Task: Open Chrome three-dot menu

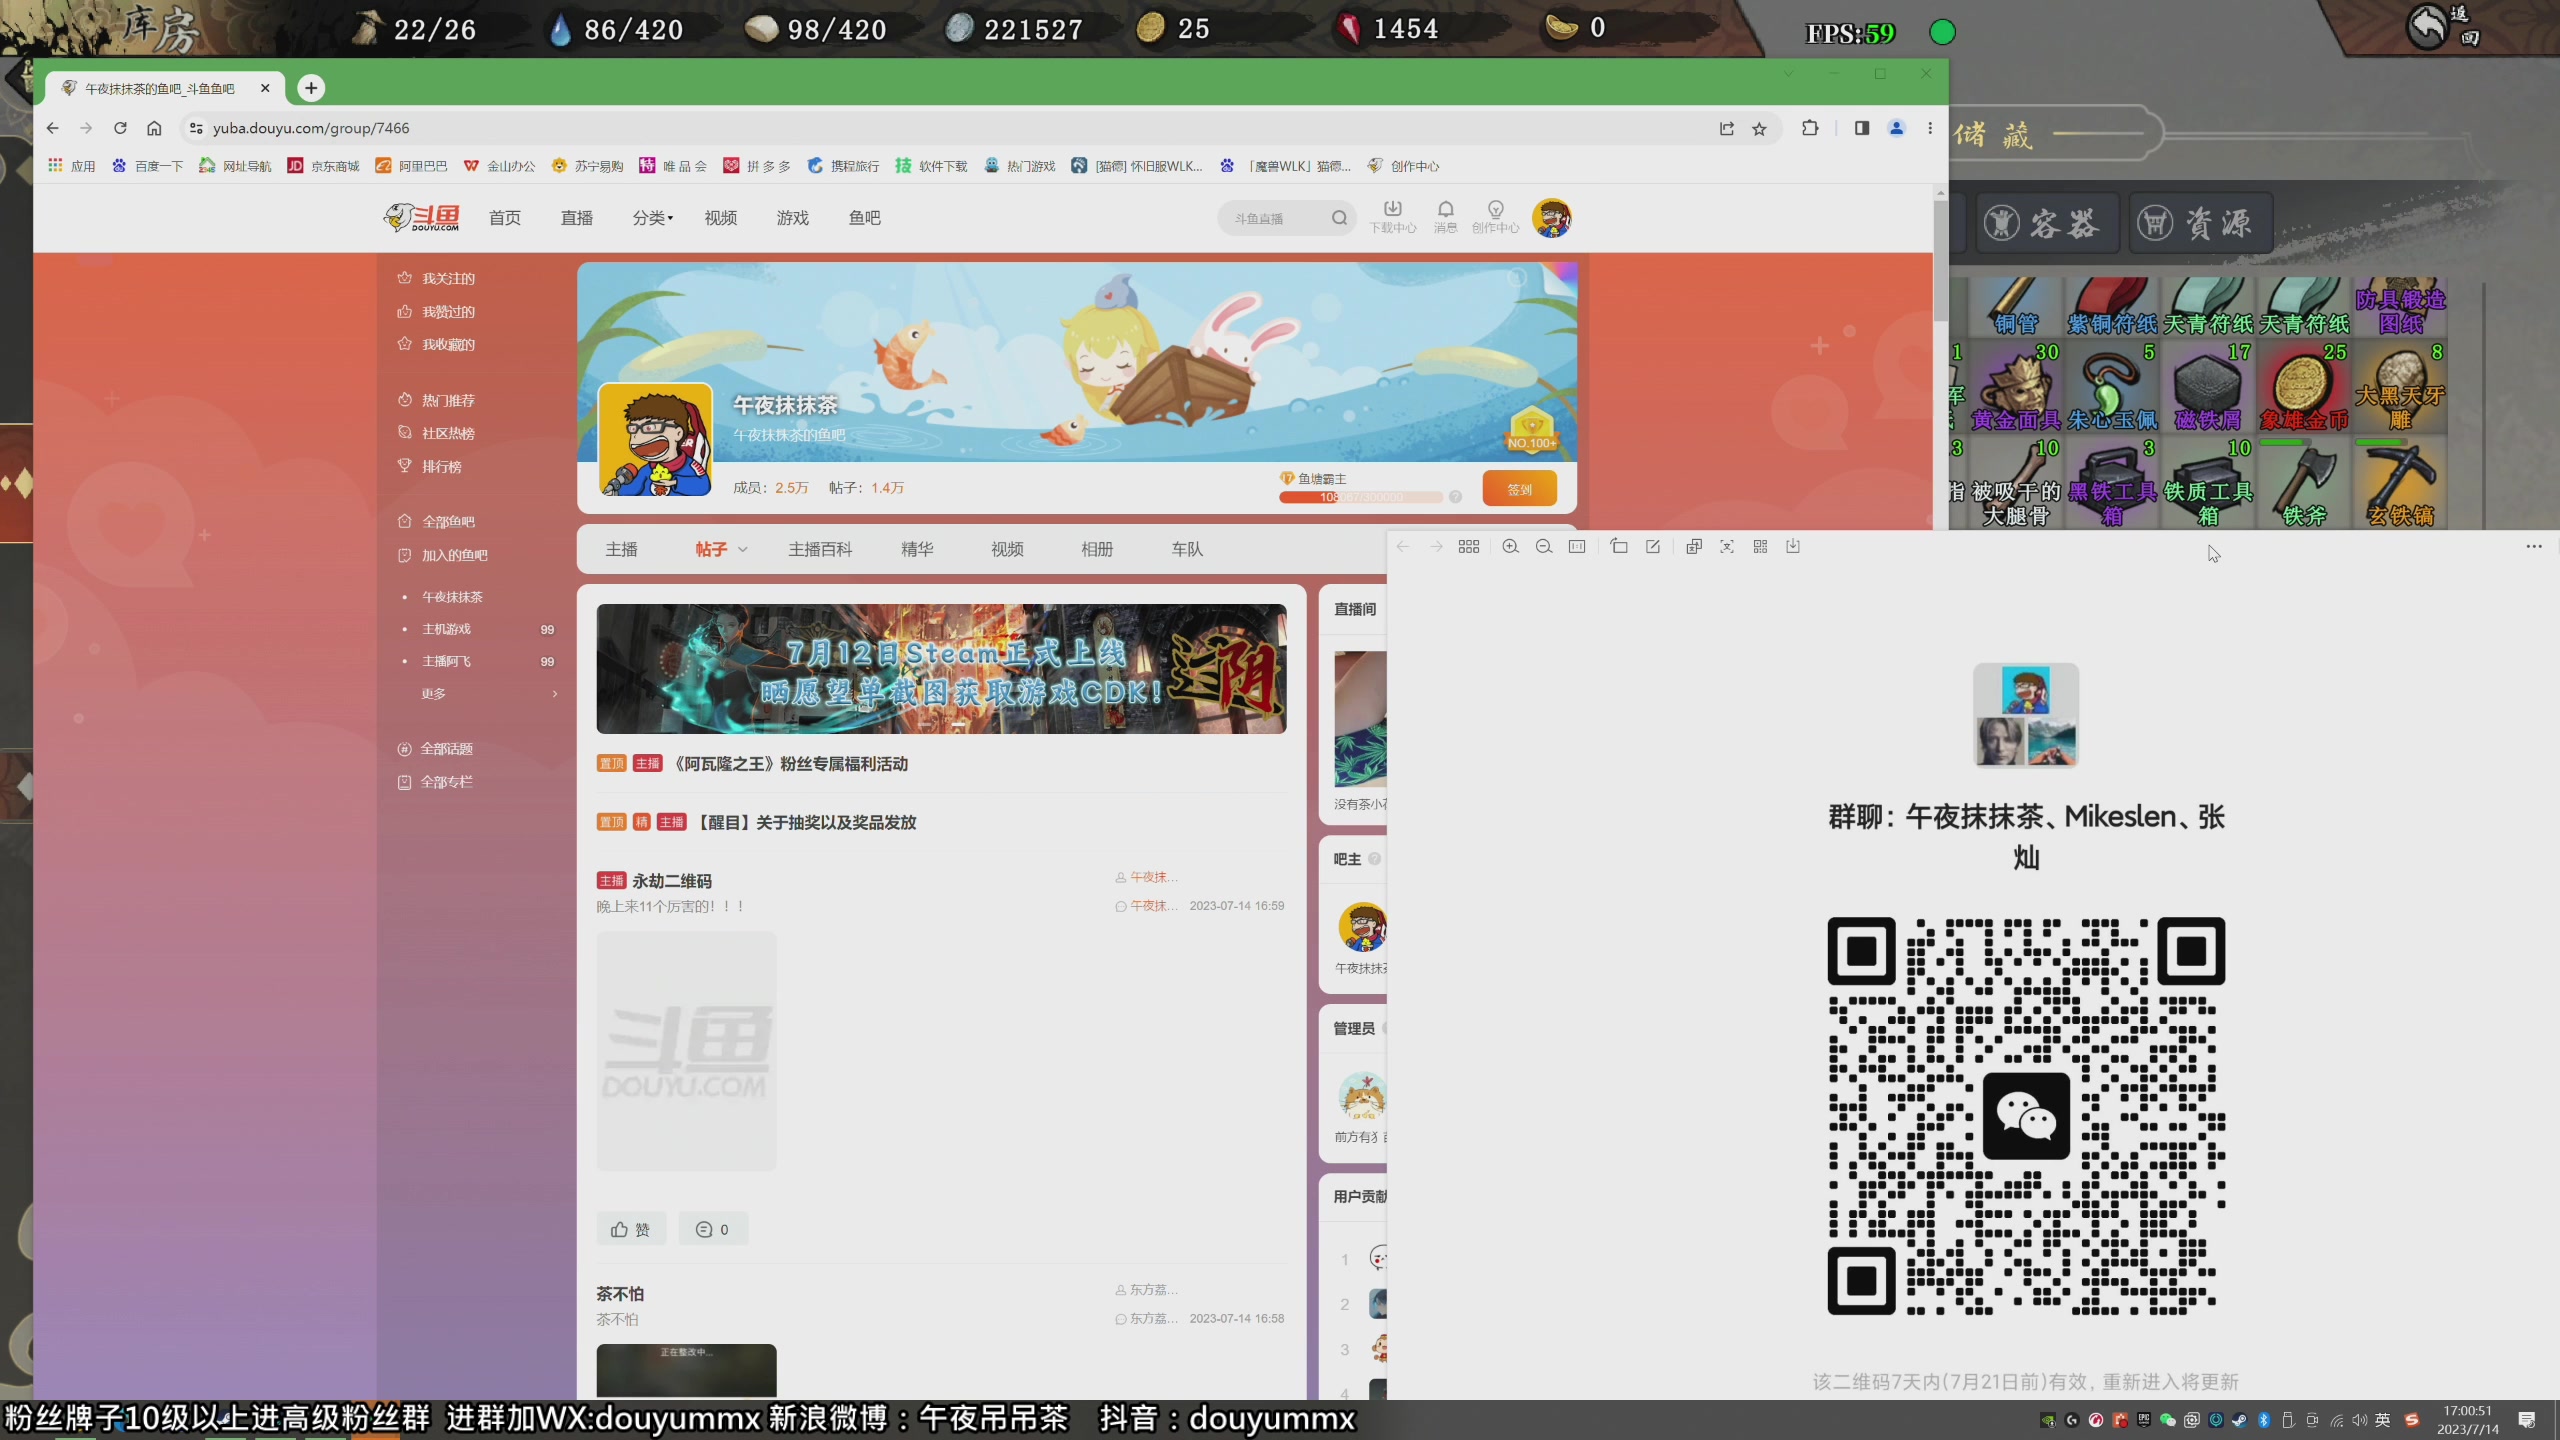Action: point(1930,128)
